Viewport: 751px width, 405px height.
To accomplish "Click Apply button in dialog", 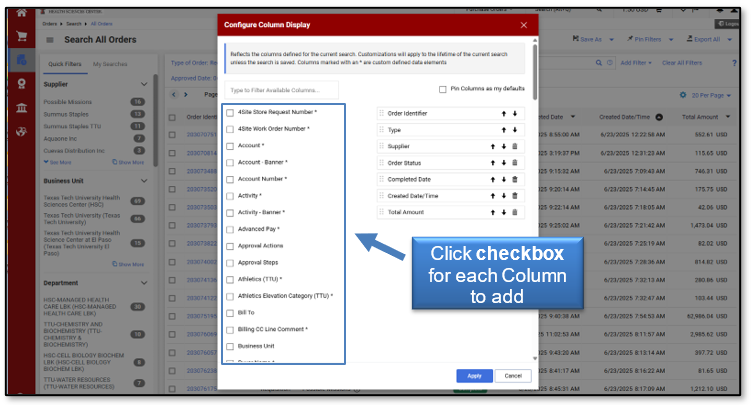I will [474, 376].
